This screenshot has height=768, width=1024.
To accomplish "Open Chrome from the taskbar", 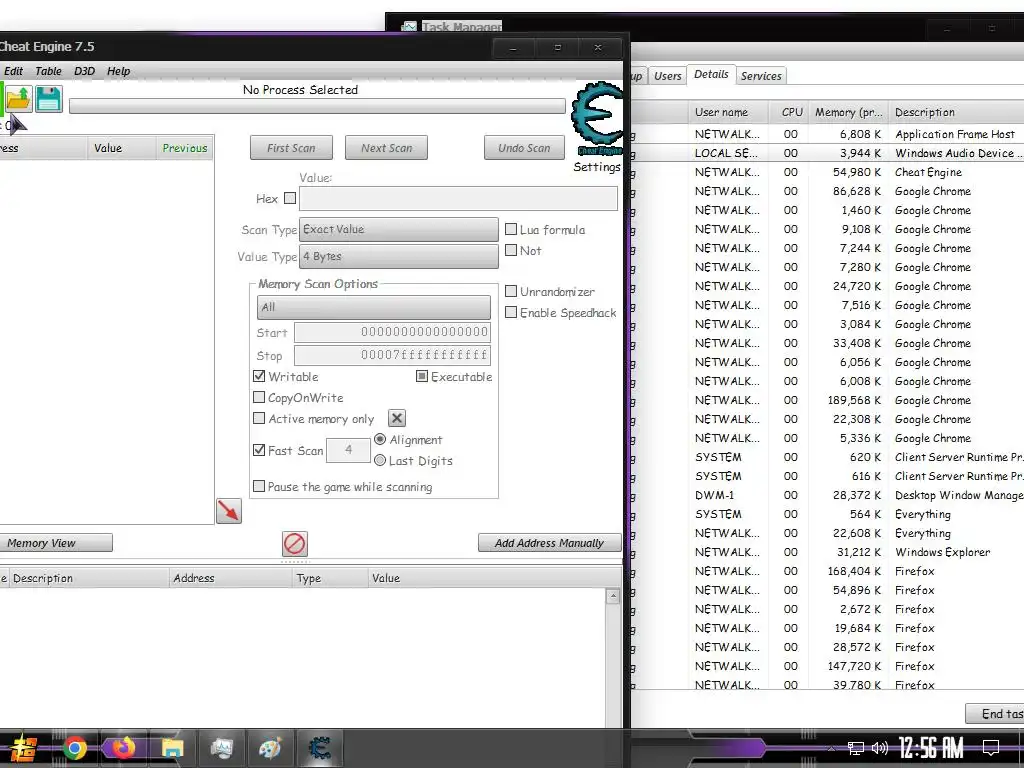I will click(74, 748).
